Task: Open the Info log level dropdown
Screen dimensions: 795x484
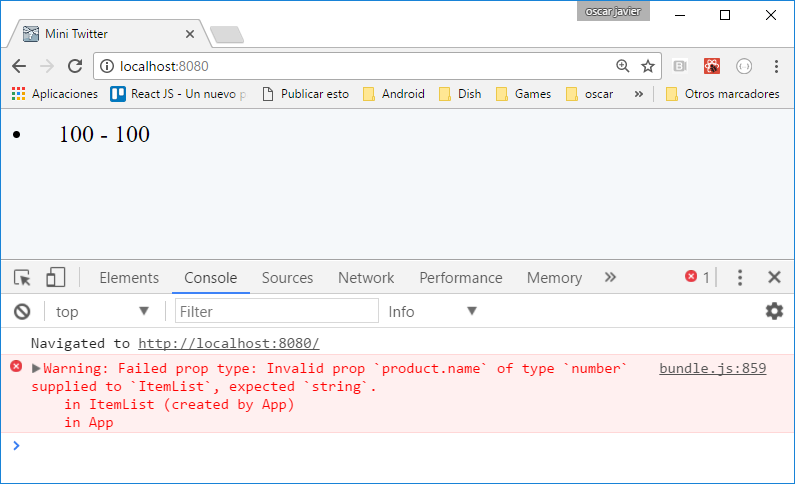Action: (432, 311)
